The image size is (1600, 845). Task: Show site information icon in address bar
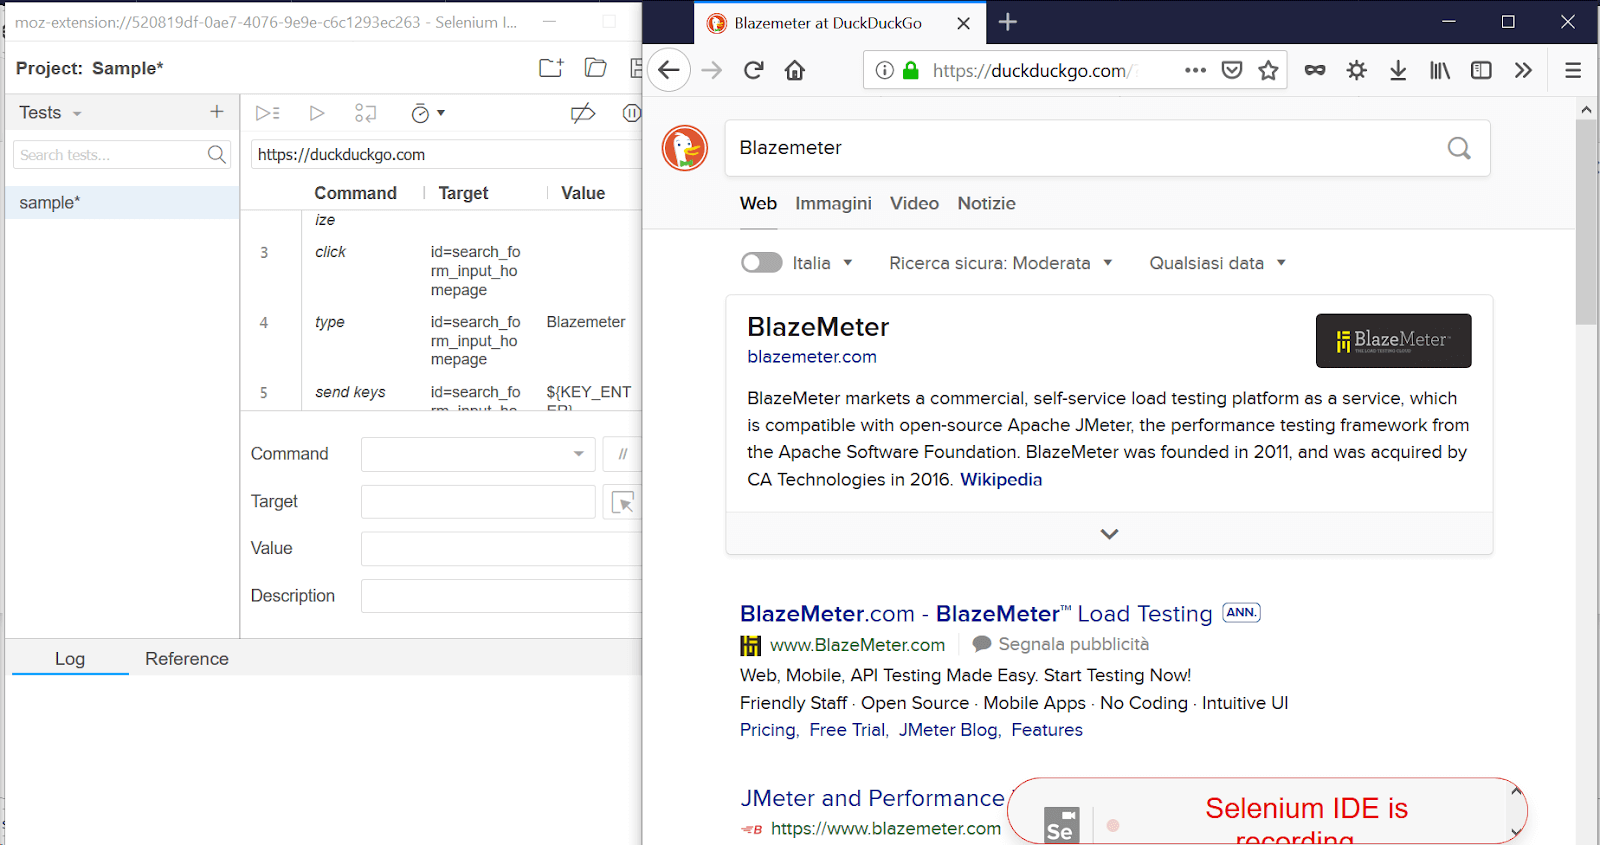(x=884, y=70)
